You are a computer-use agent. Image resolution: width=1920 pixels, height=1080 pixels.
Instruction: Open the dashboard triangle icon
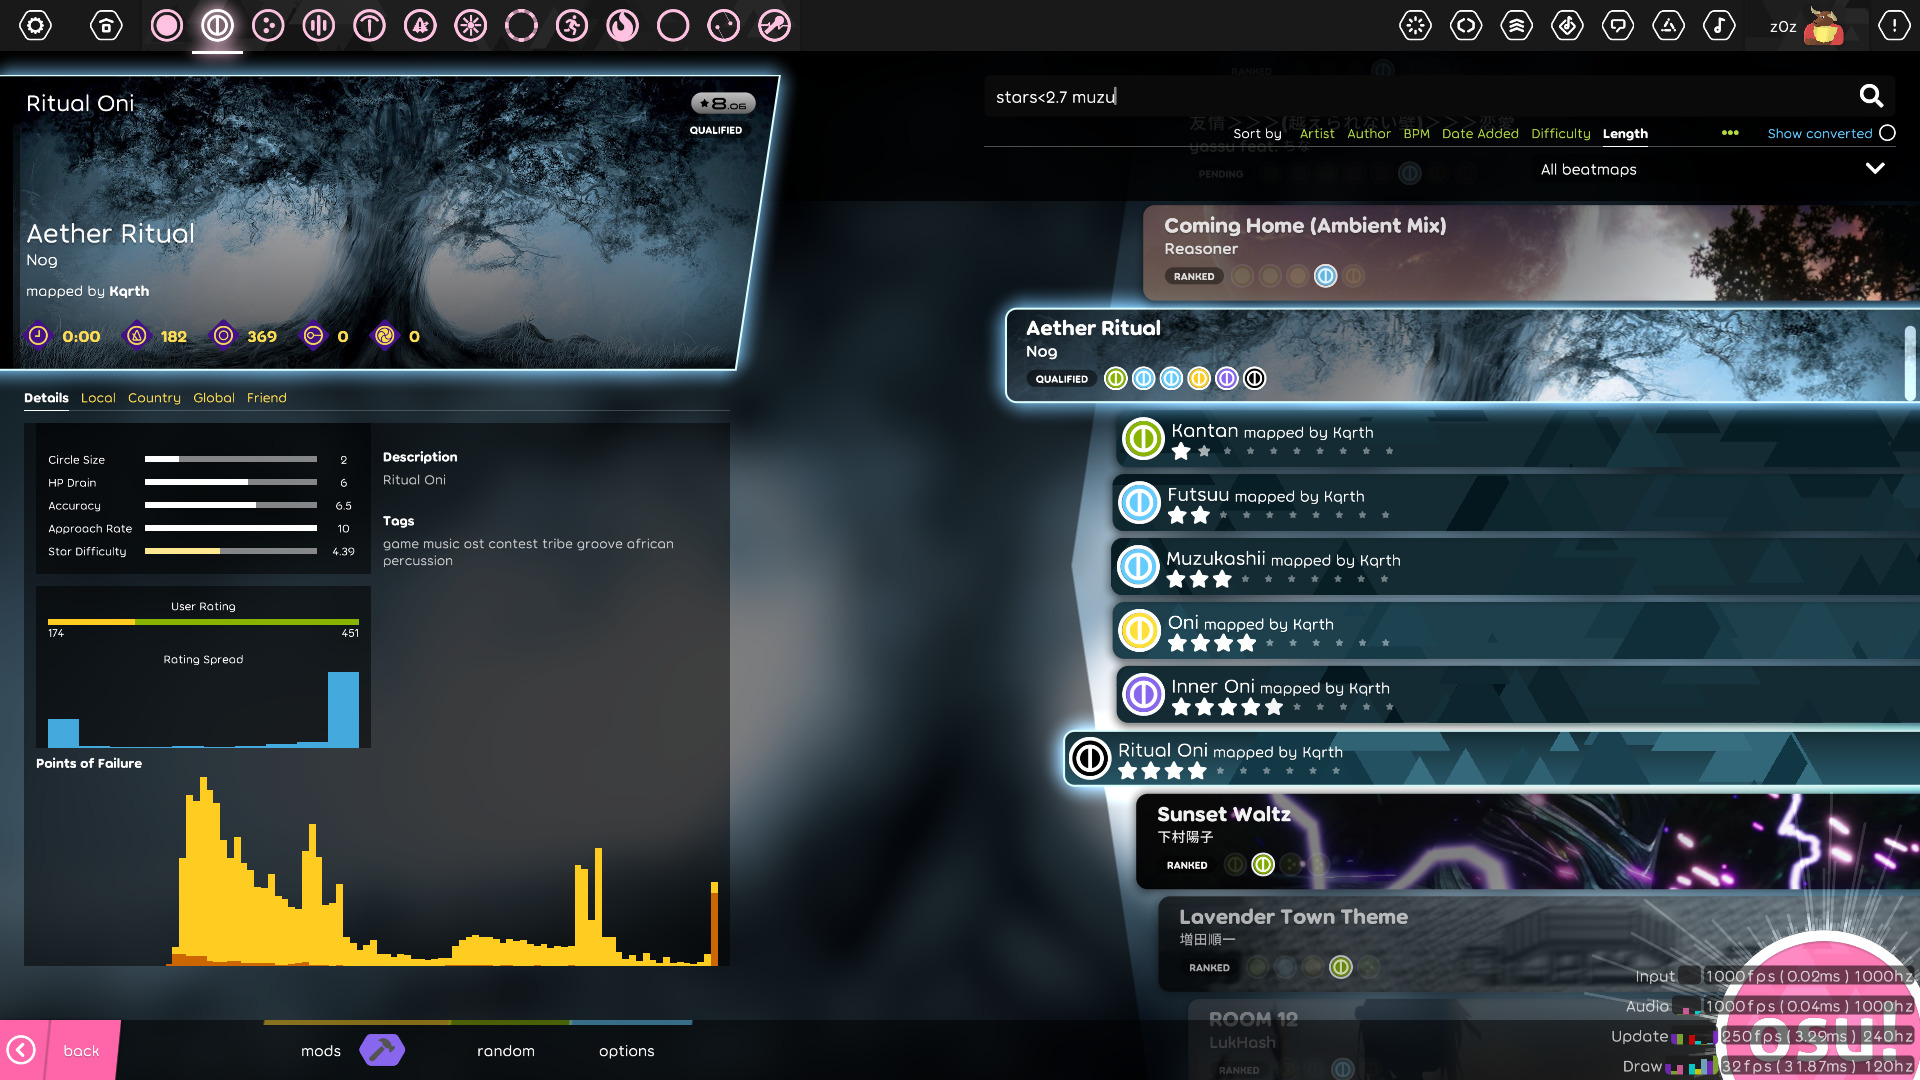(1668, 25)
